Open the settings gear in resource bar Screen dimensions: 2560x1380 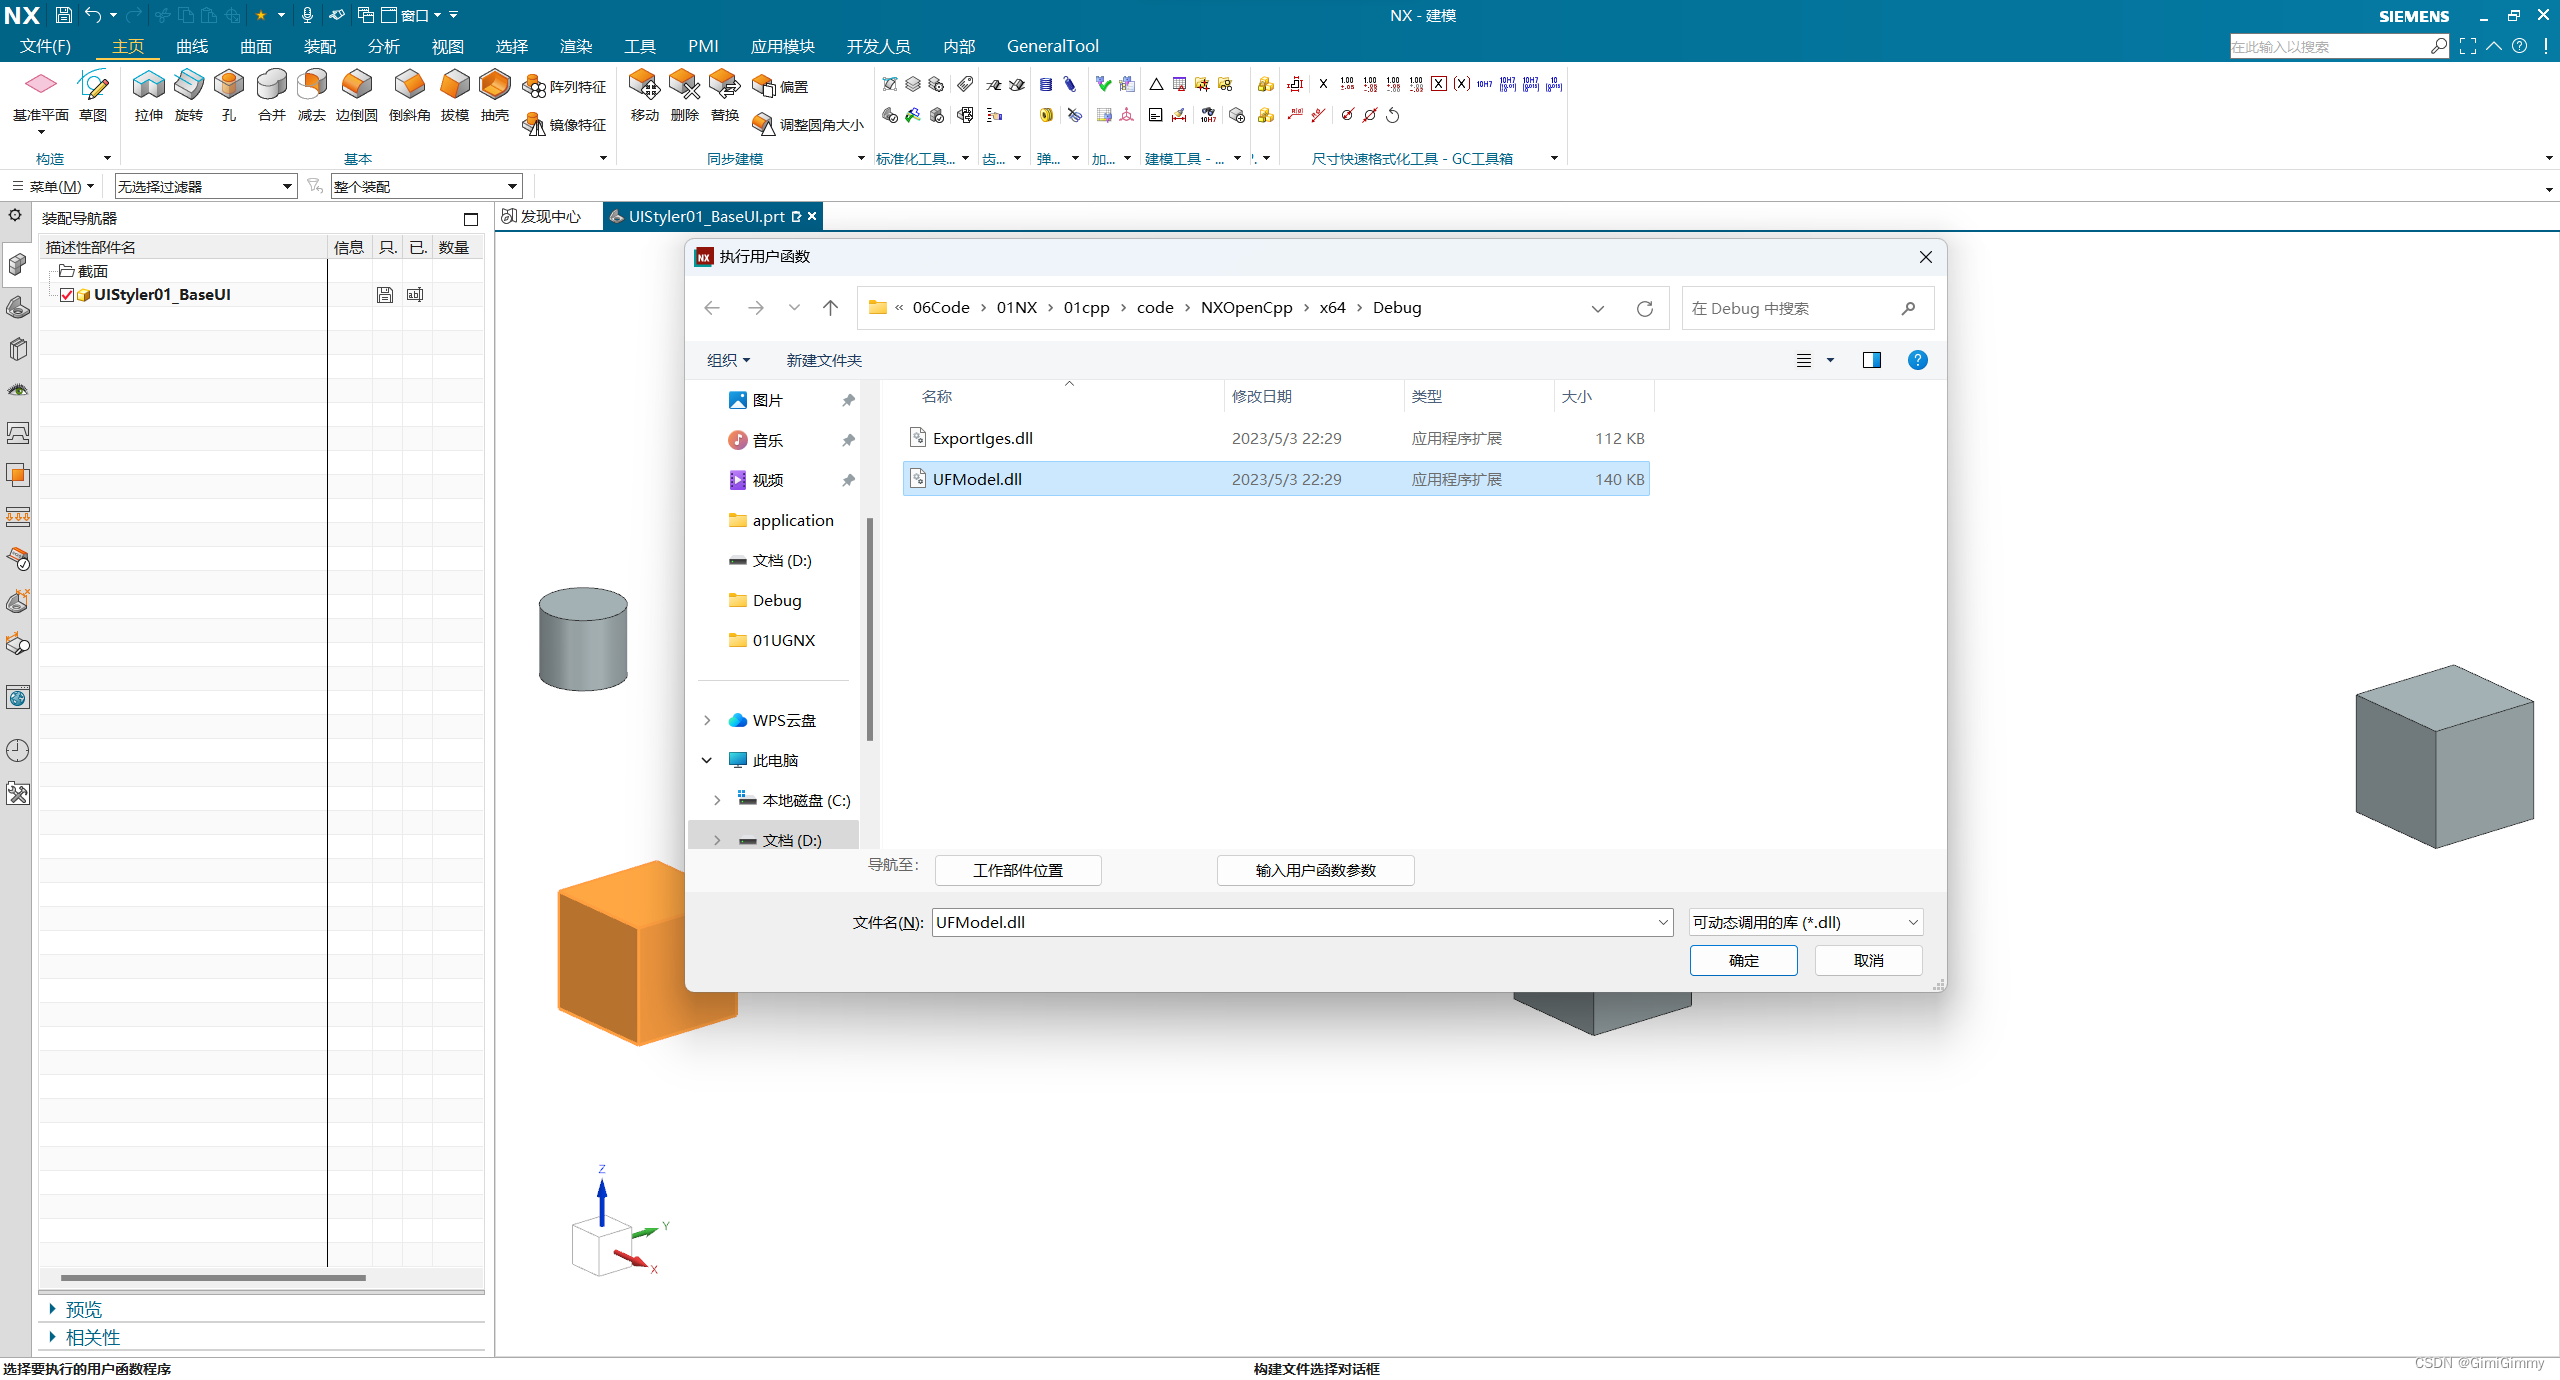point(15,215)
